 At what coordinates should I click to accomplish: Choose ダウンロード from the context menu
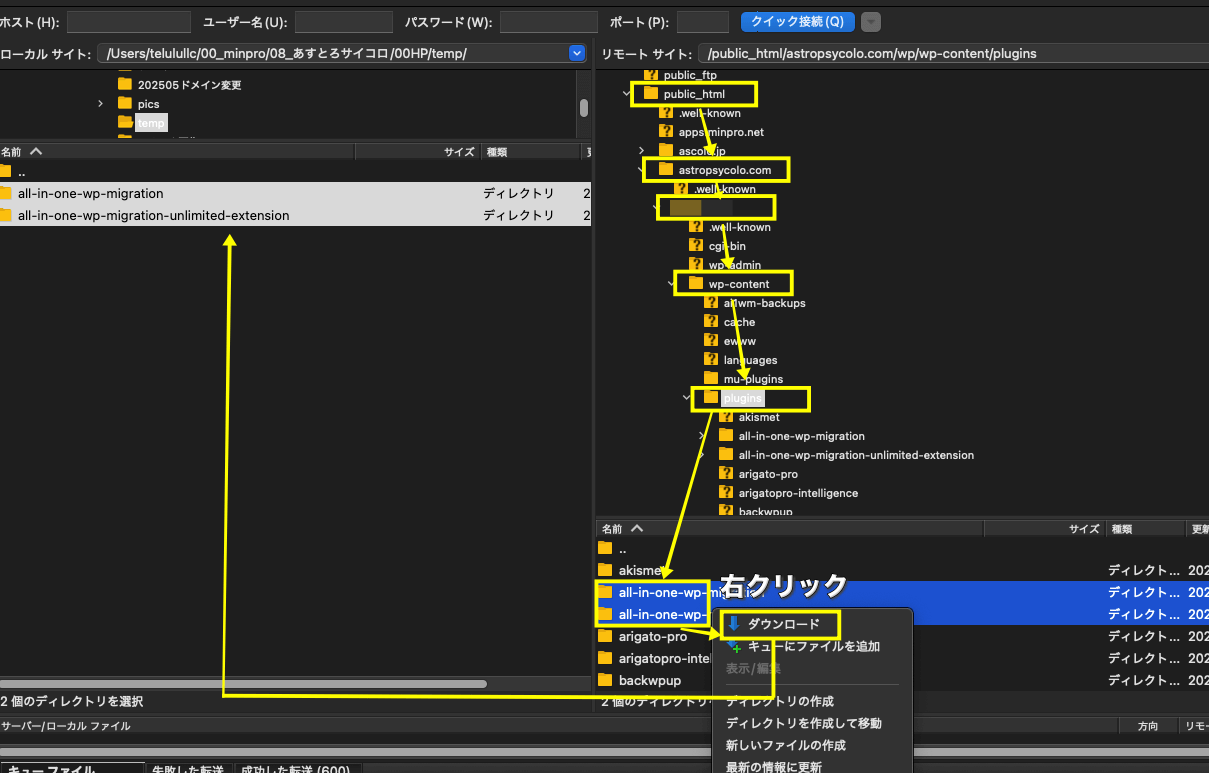[x=783, y=624]
